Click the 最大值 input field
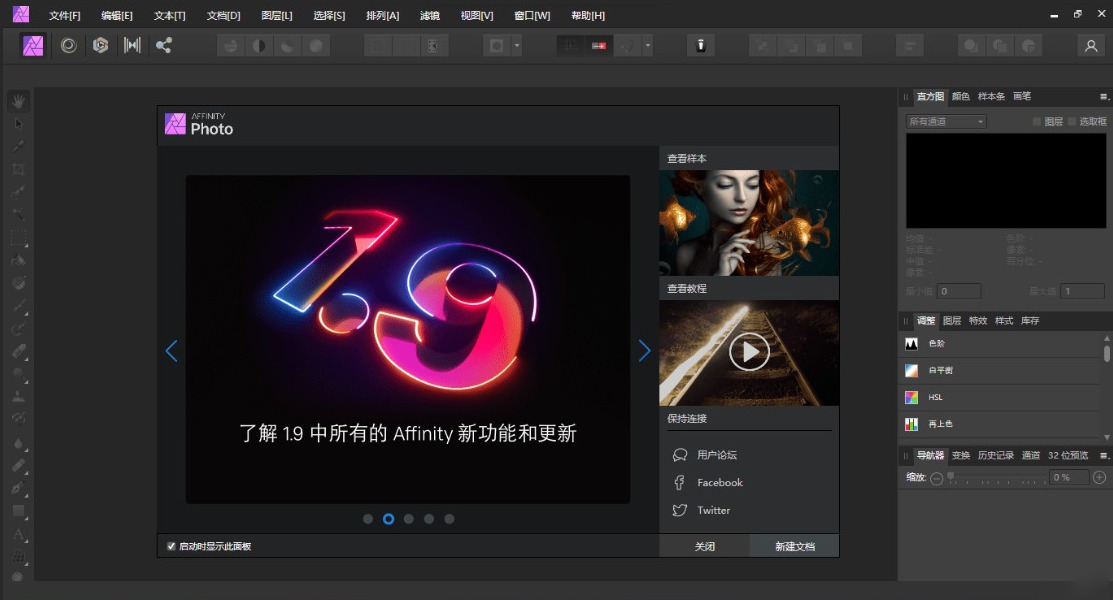The image size is (1113, 600). pos(1082,291)
